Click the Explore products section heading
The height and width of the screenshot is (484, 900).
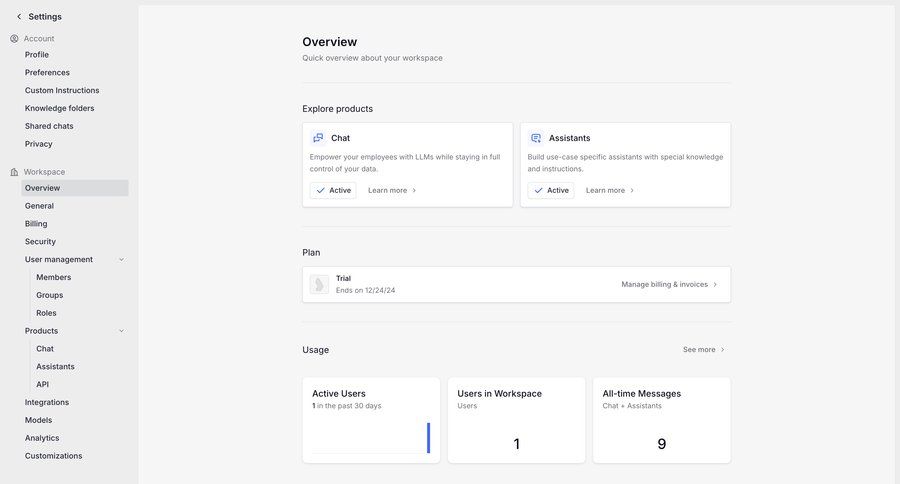pos(338,109)
